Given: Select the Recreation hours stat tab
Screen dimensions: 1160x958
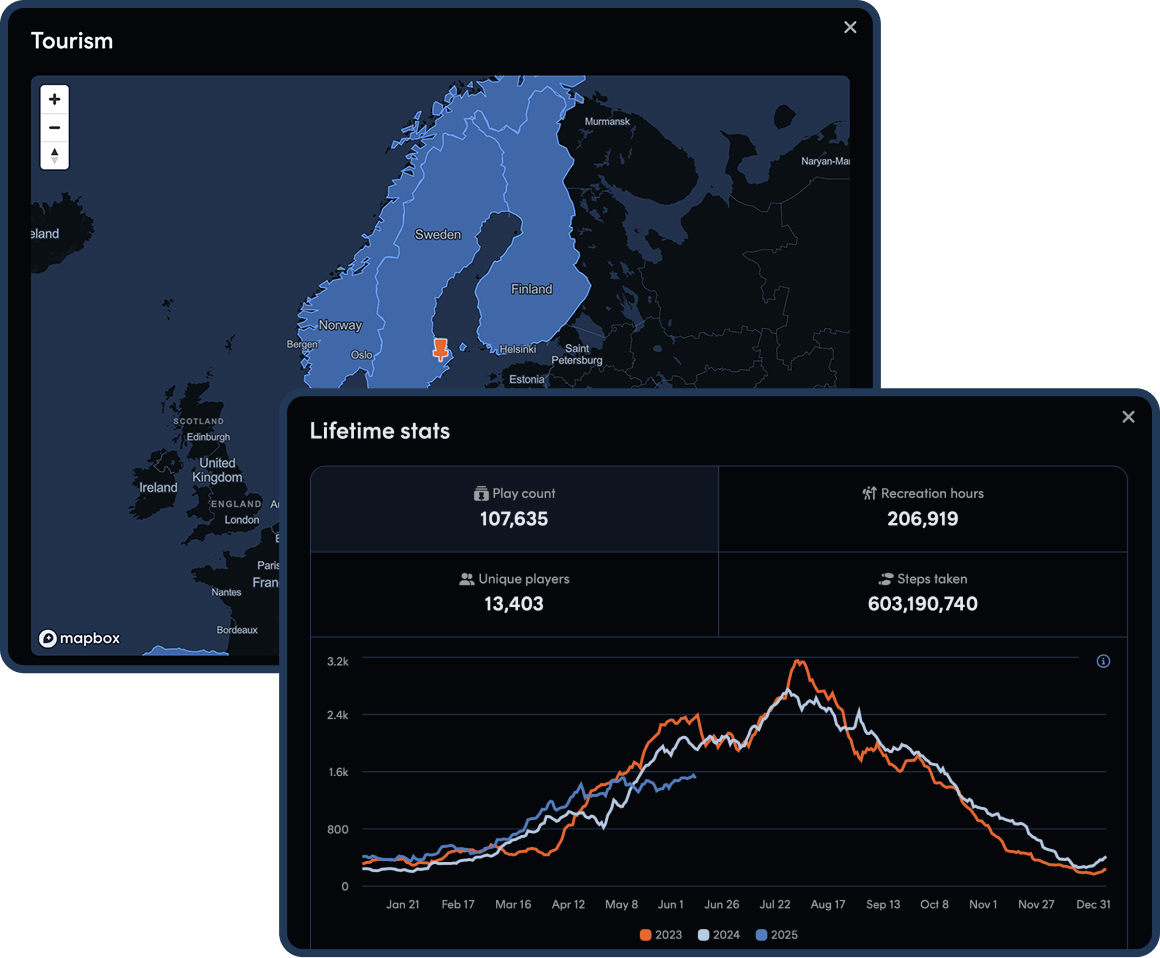Looking at the screenshot, I should [922, 508].
